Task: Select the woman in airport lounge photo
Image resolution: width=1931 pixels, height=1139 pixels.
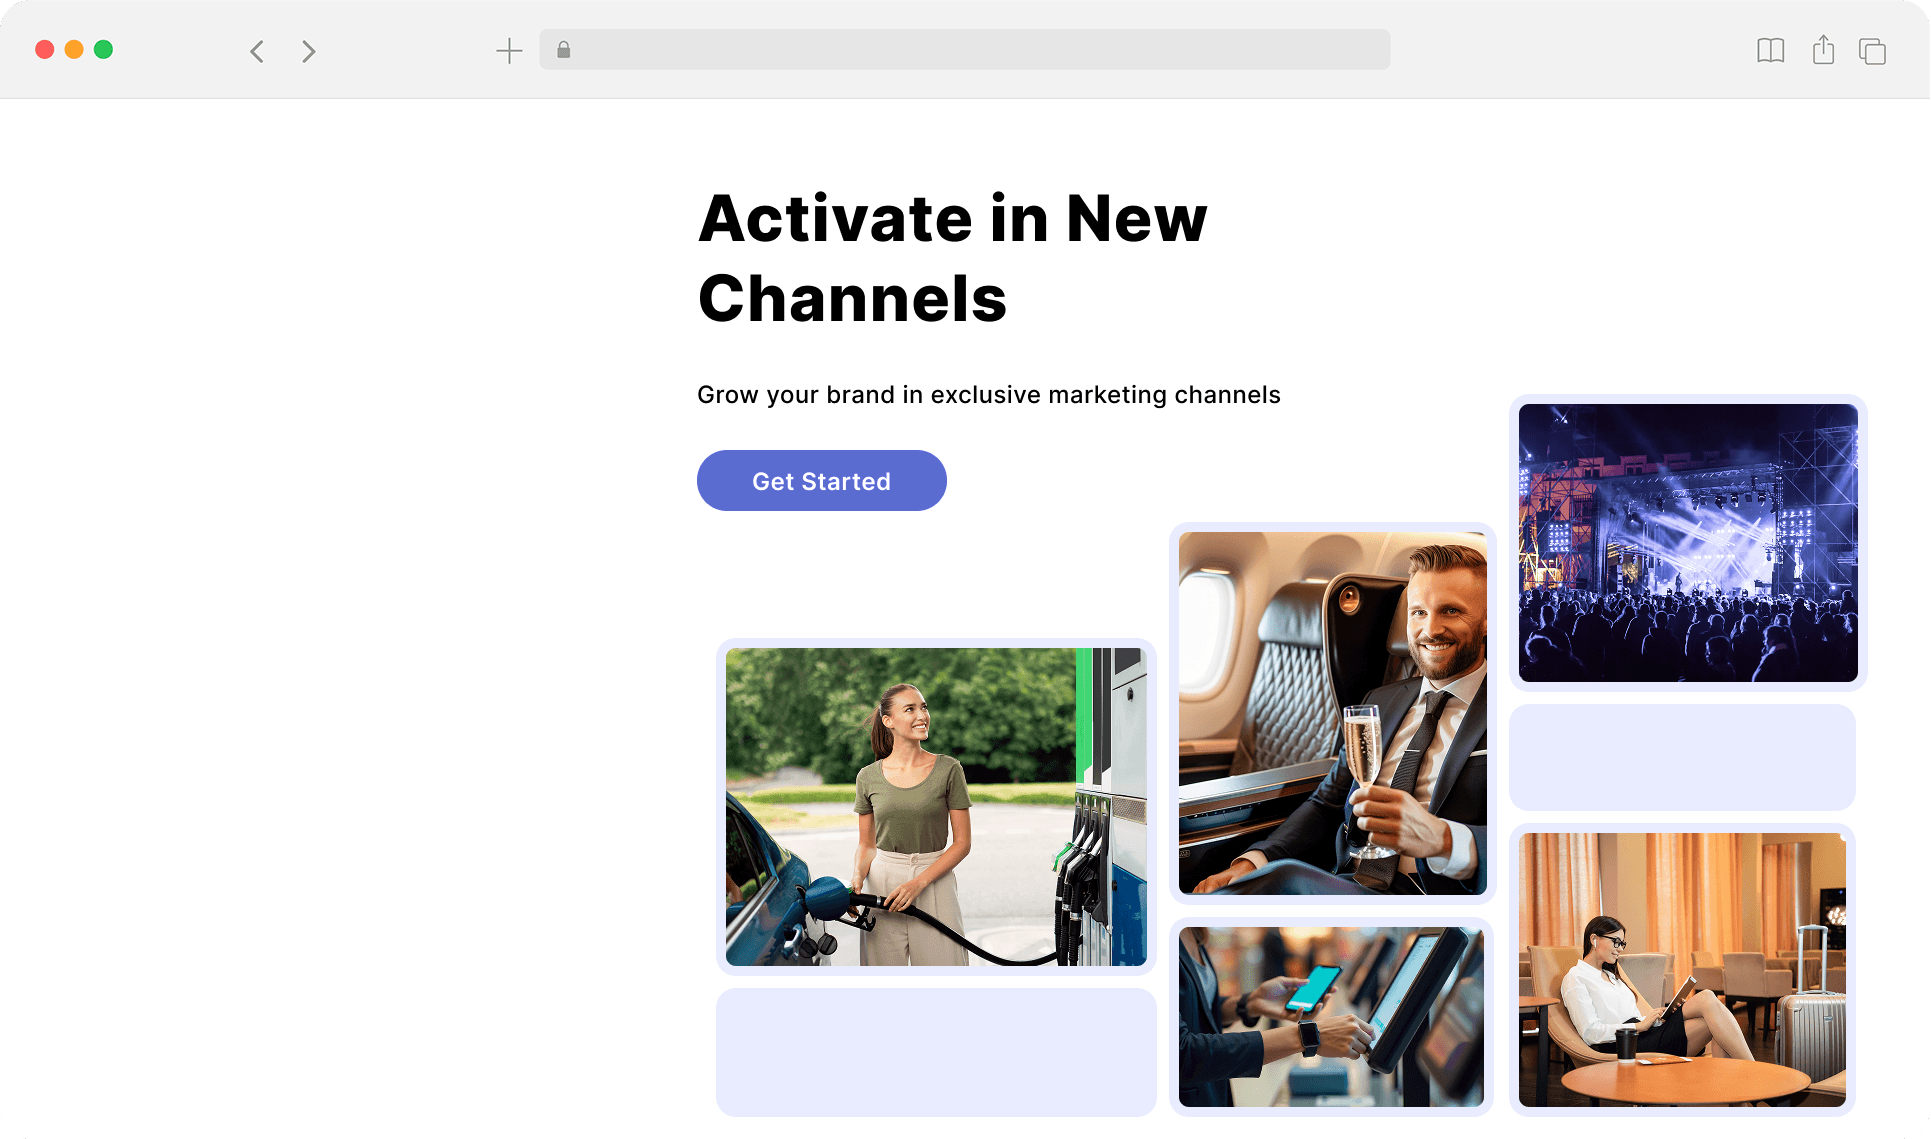Action: (x=1682, y=970)
